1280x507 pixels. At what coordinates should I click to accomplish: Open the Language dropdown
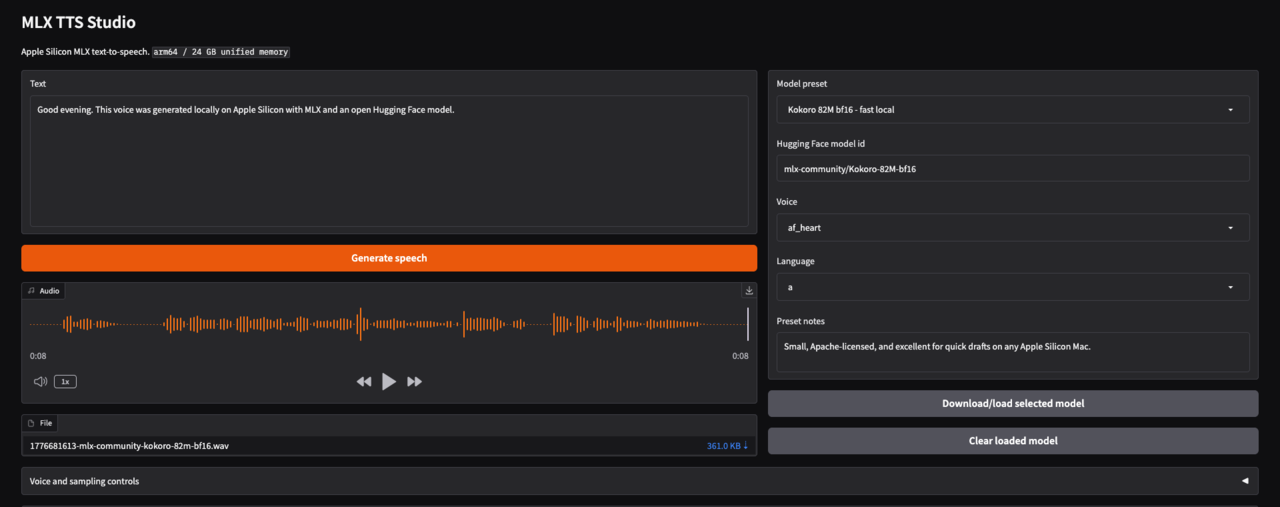click(1012, 287)
